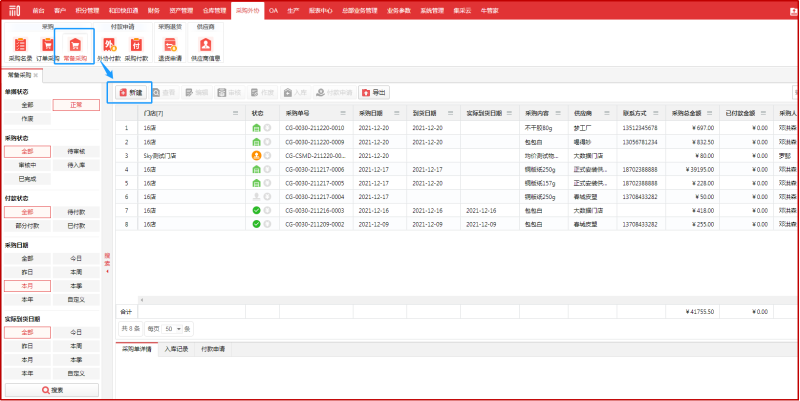Select 作废 under 单据状态 filter
The height and width of the screenshot is (401, 800).
click(x=27, y=118)
